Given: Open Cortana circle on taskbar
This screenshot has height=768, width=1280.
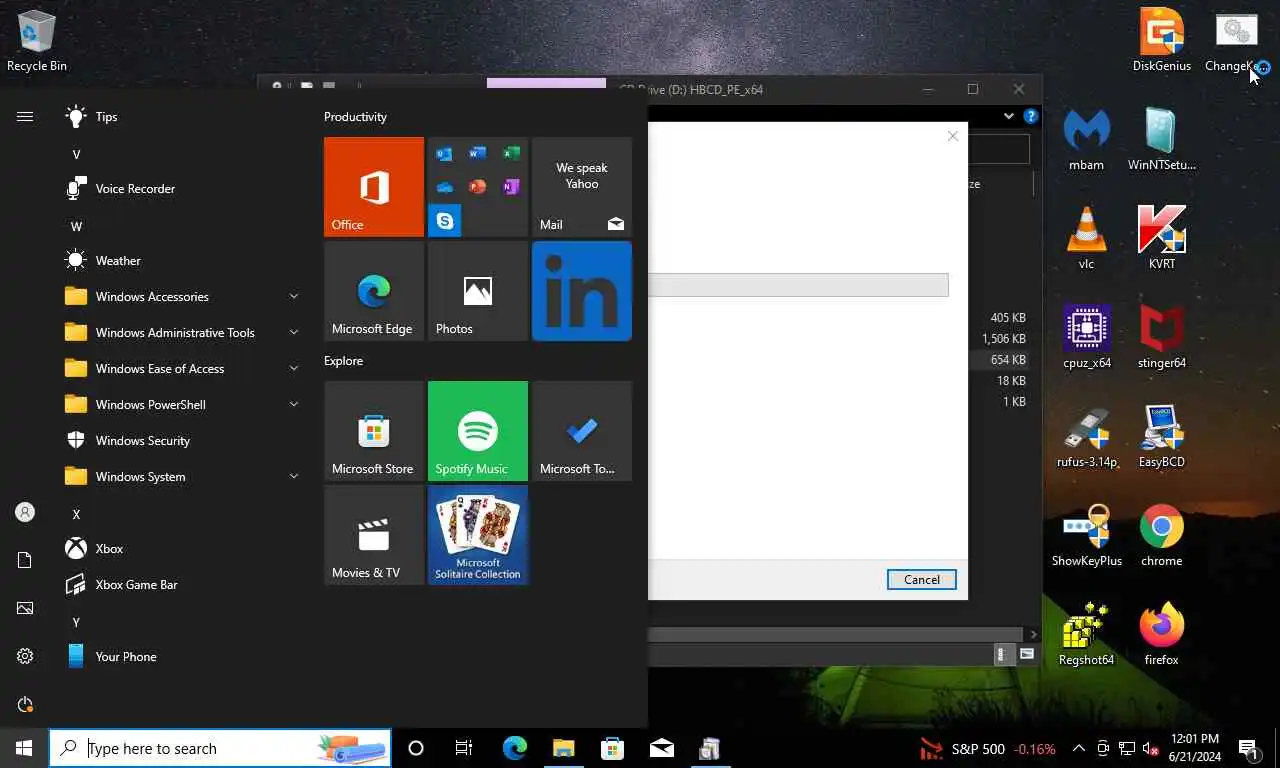Looking at the screenshot, I should coord(416,748).
